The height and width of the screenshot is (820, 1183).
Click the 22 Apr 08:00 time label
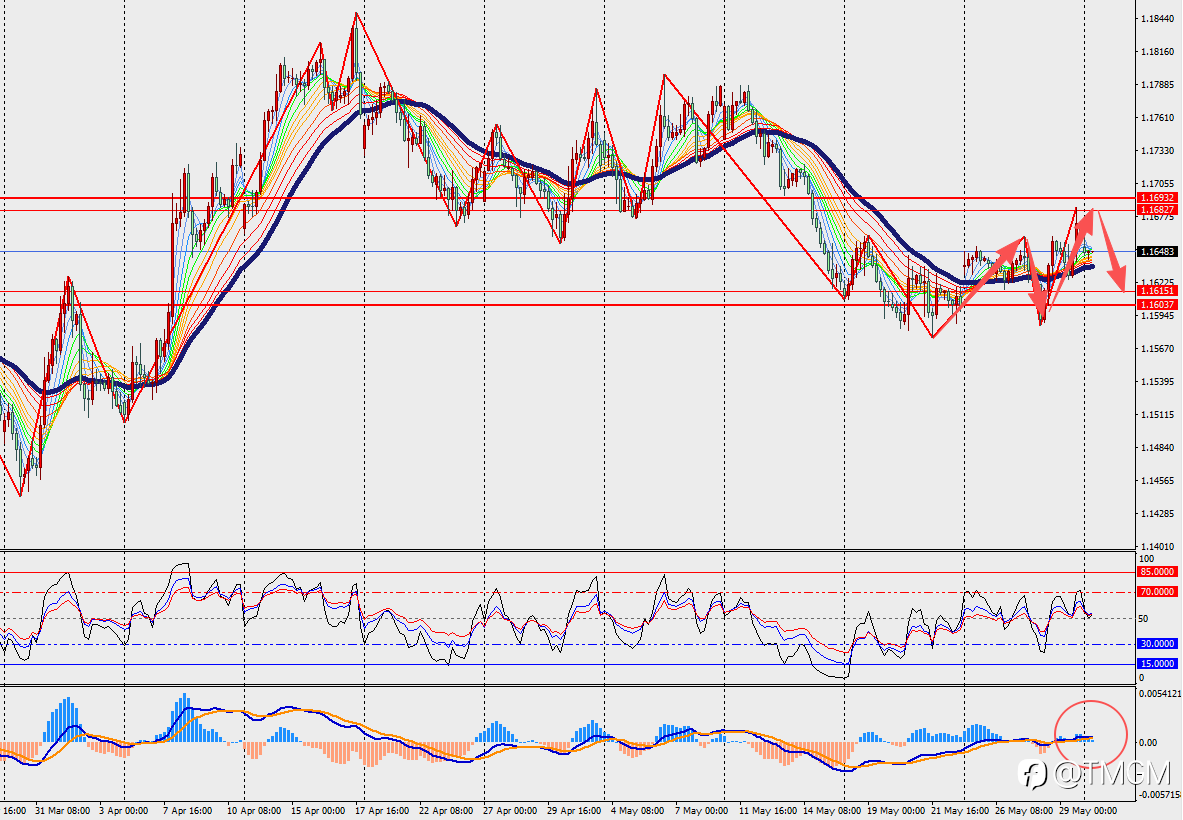pyautogui.click(x=446, y=811)
